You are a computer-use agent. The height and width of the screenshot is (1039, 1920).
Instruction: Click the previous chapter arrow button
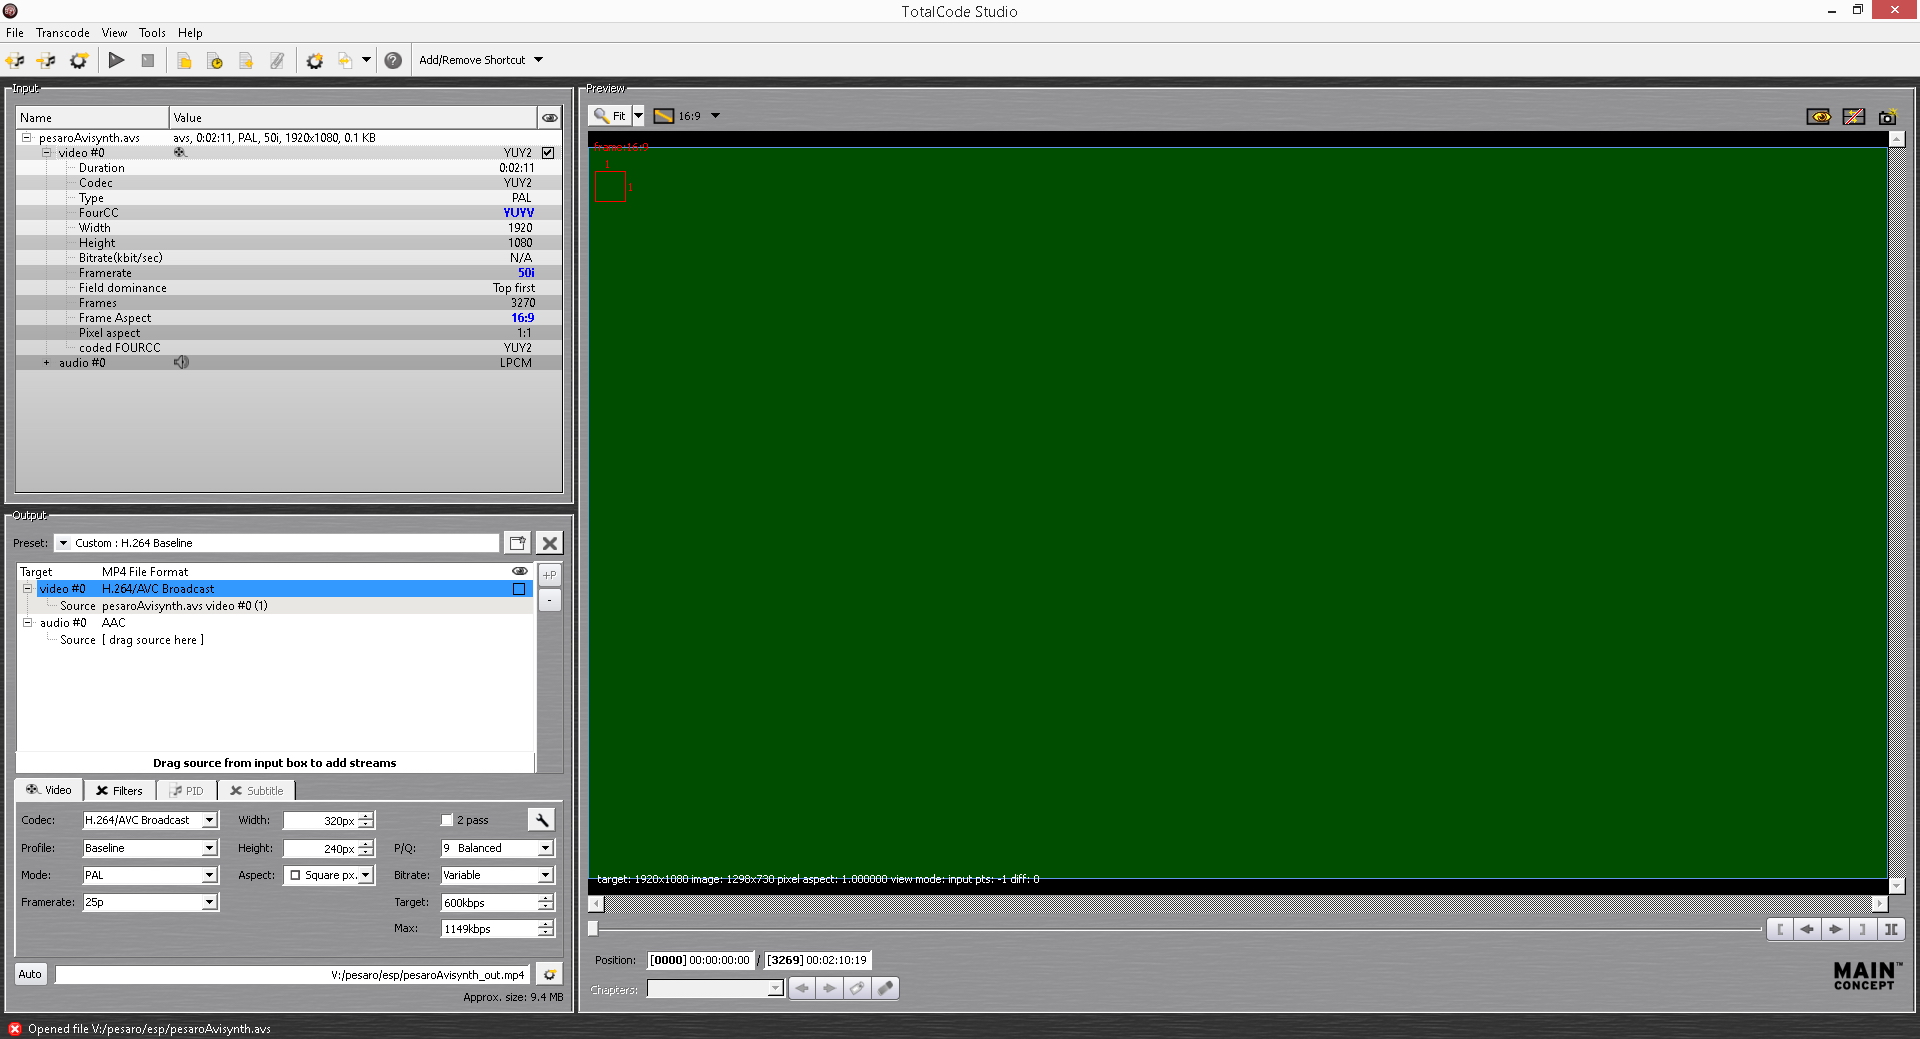point(802,988)
